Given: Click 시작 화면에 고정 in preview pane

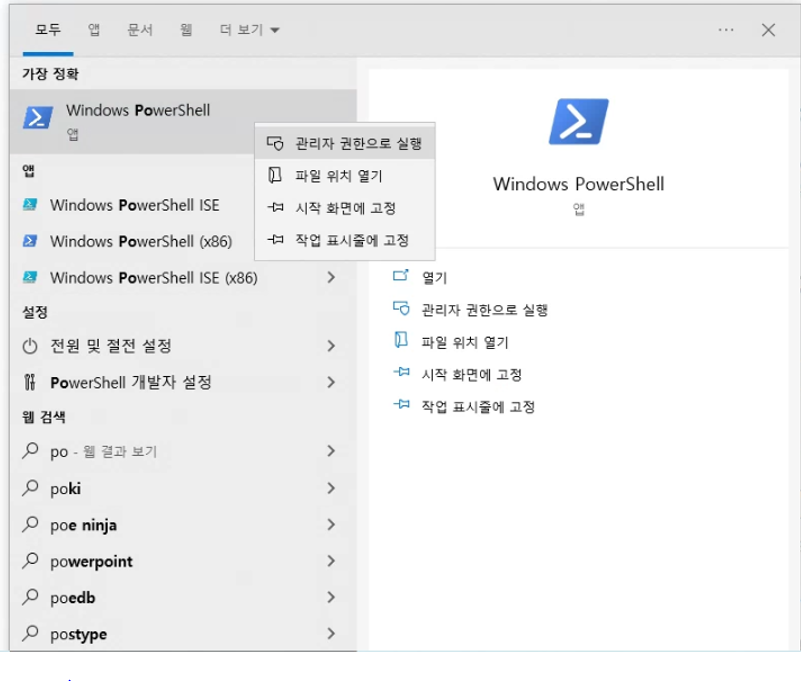Looking at the screenshot, I should point(472,374).
